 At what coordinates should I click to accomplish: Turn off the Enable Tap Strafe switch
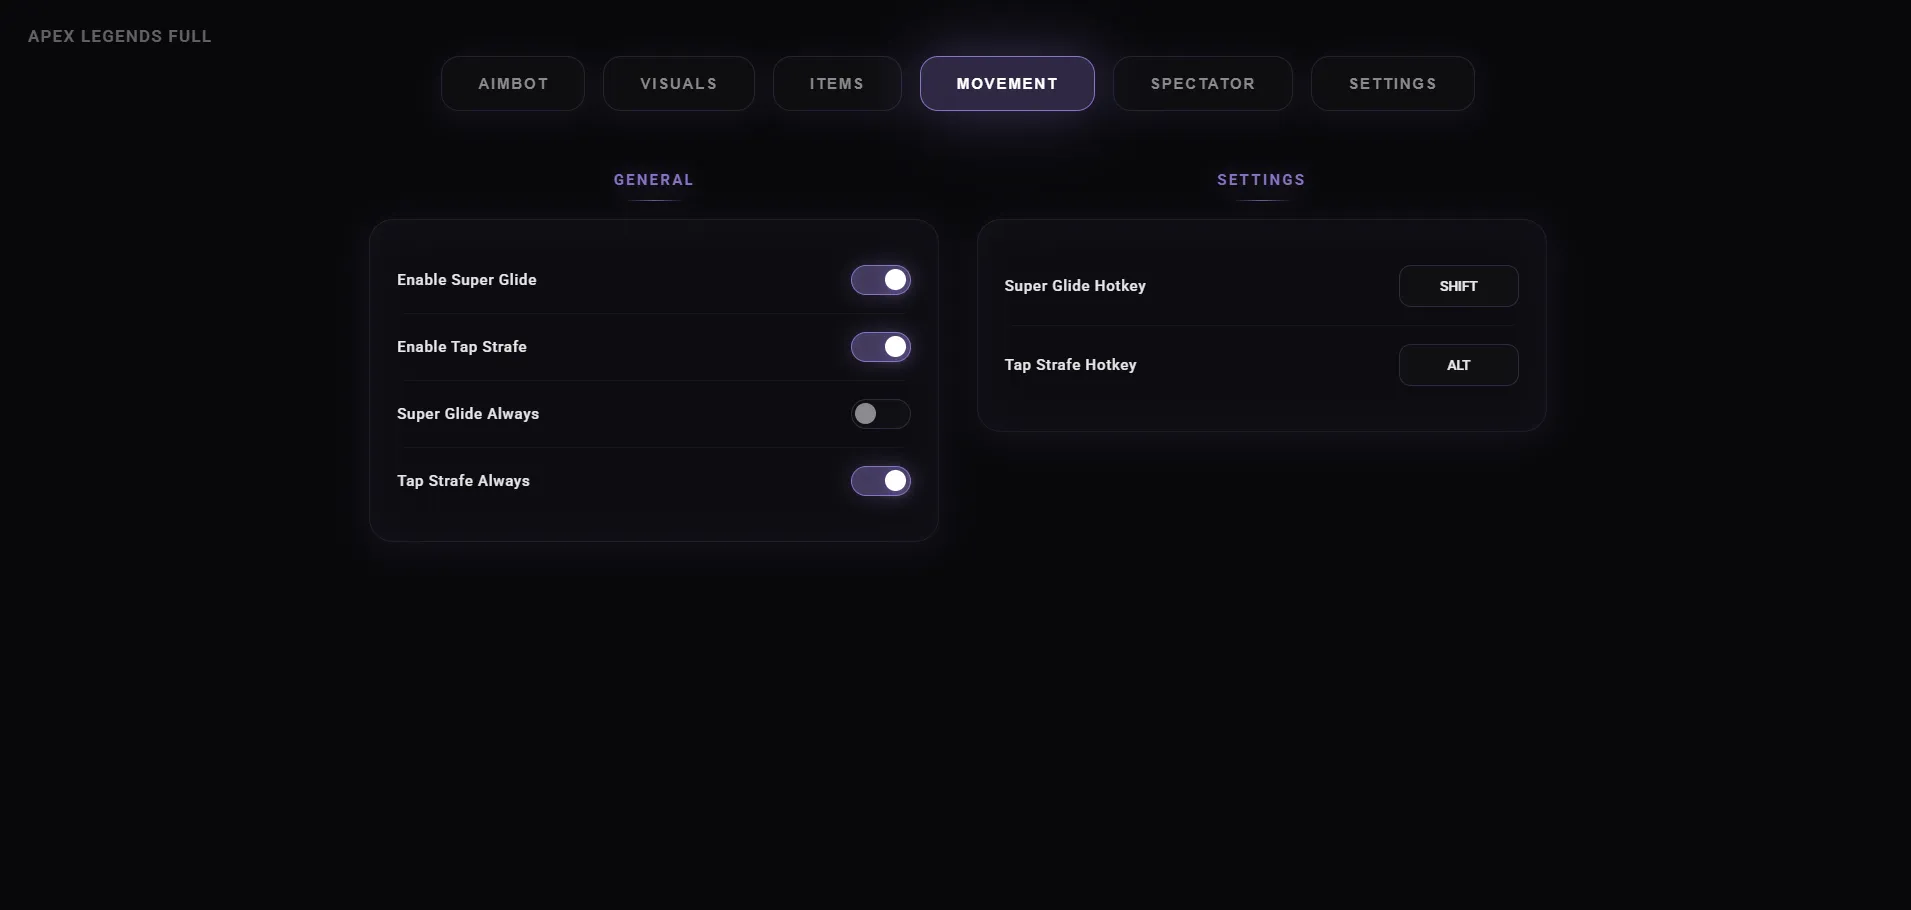[881, 347]
